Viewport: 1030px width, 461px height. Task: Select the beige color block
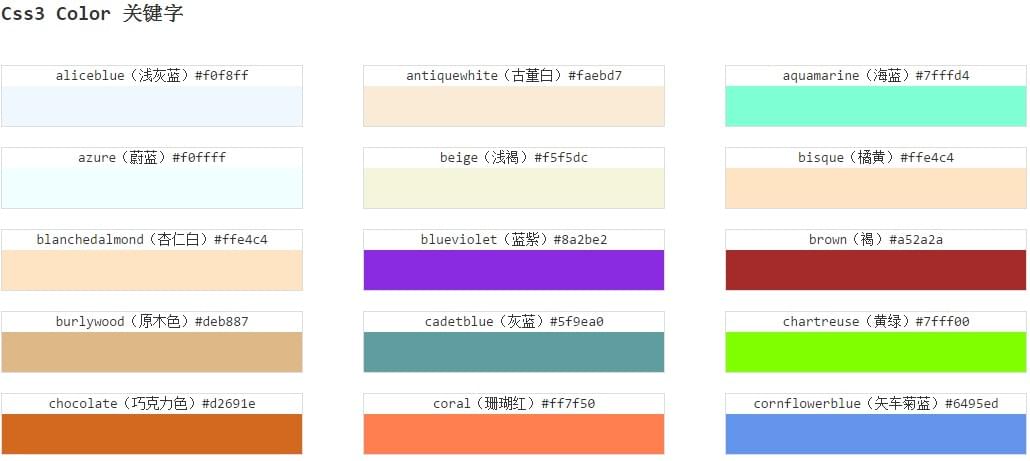514,188
